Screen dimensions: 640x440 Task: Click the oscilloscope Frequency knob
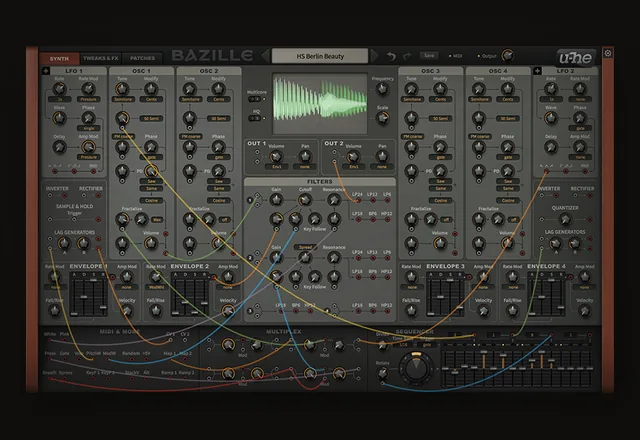pyautogui.click(x=382, y=89)
